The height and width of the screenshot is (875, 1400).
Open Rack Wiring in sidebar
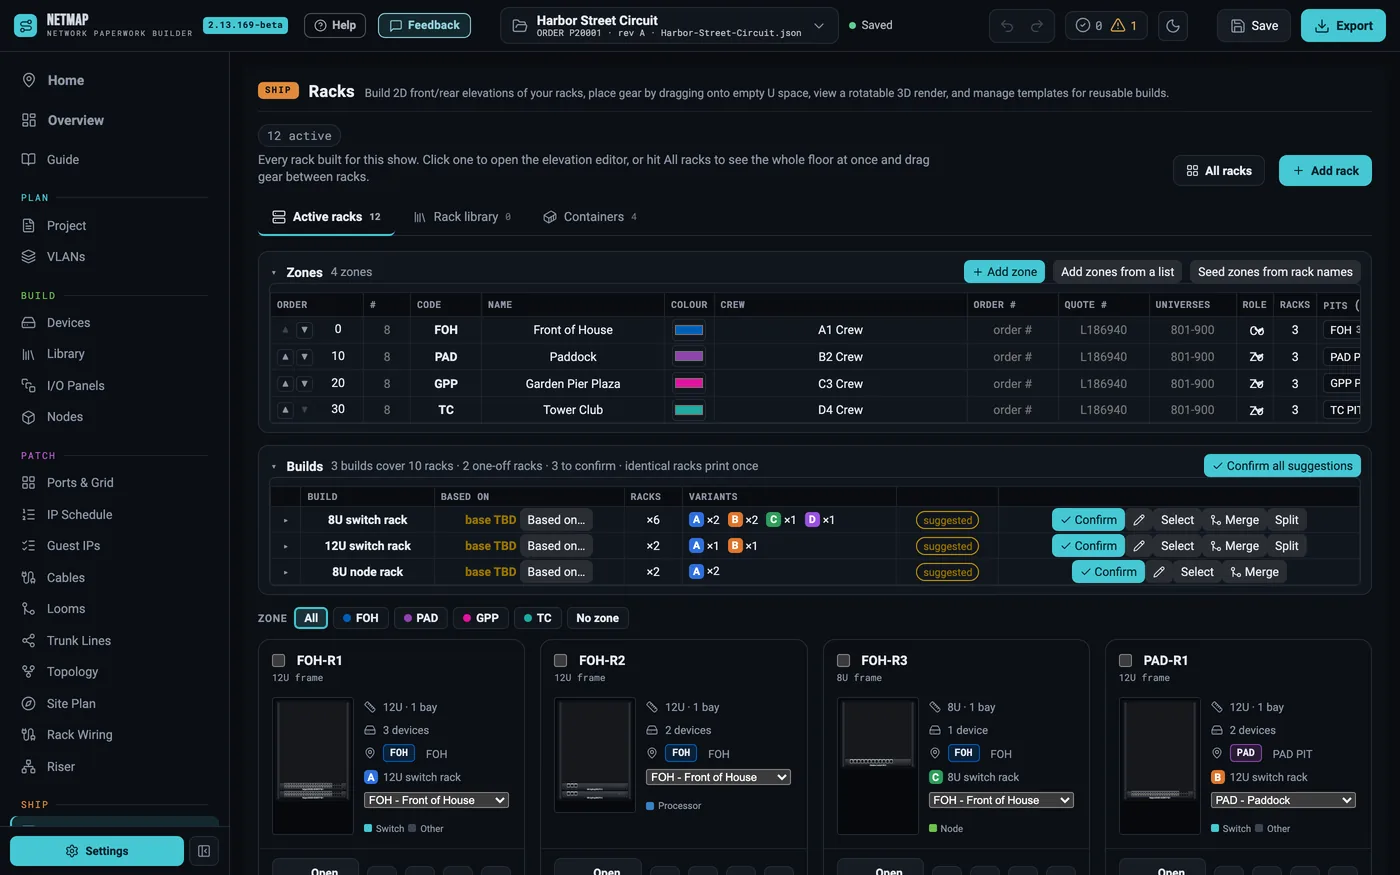[x=79, y=735]
